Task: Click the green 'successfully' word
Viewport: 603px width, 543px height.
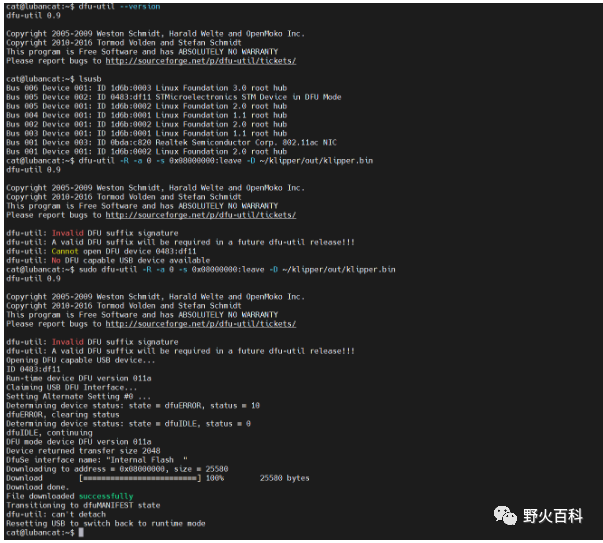Action: pos(106,496)
